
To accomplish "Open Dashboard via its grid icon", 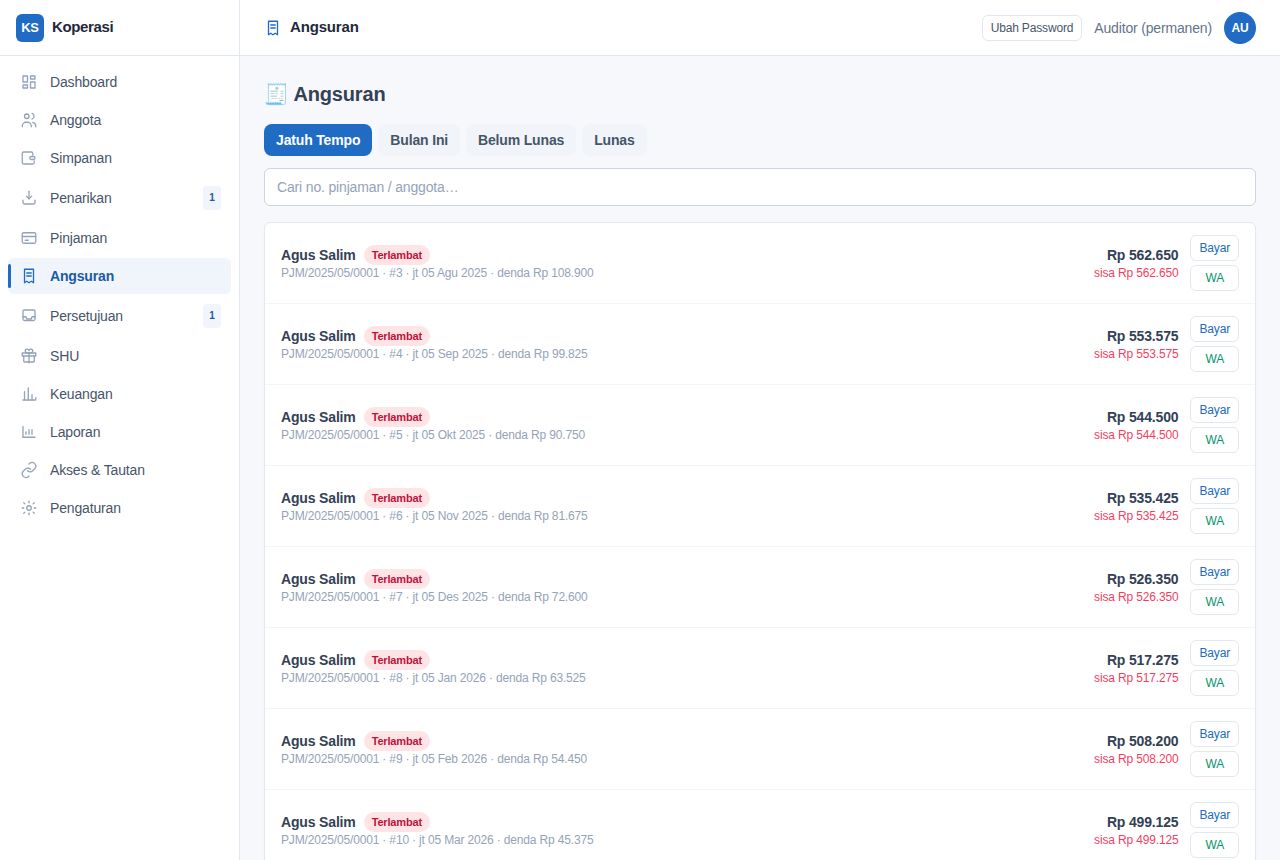I will (29, 82).
